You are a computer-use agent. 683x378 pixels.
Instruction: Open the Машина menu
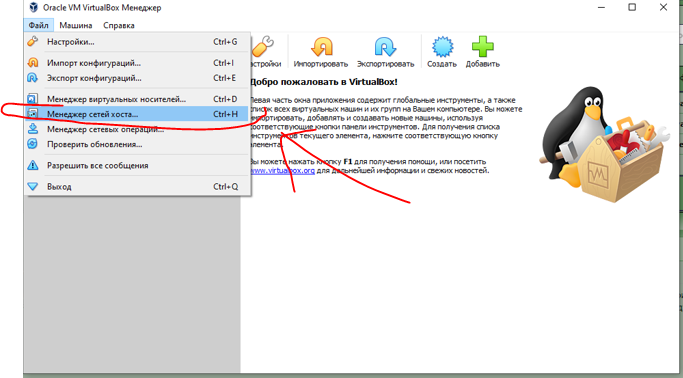(x=76, y=25)
